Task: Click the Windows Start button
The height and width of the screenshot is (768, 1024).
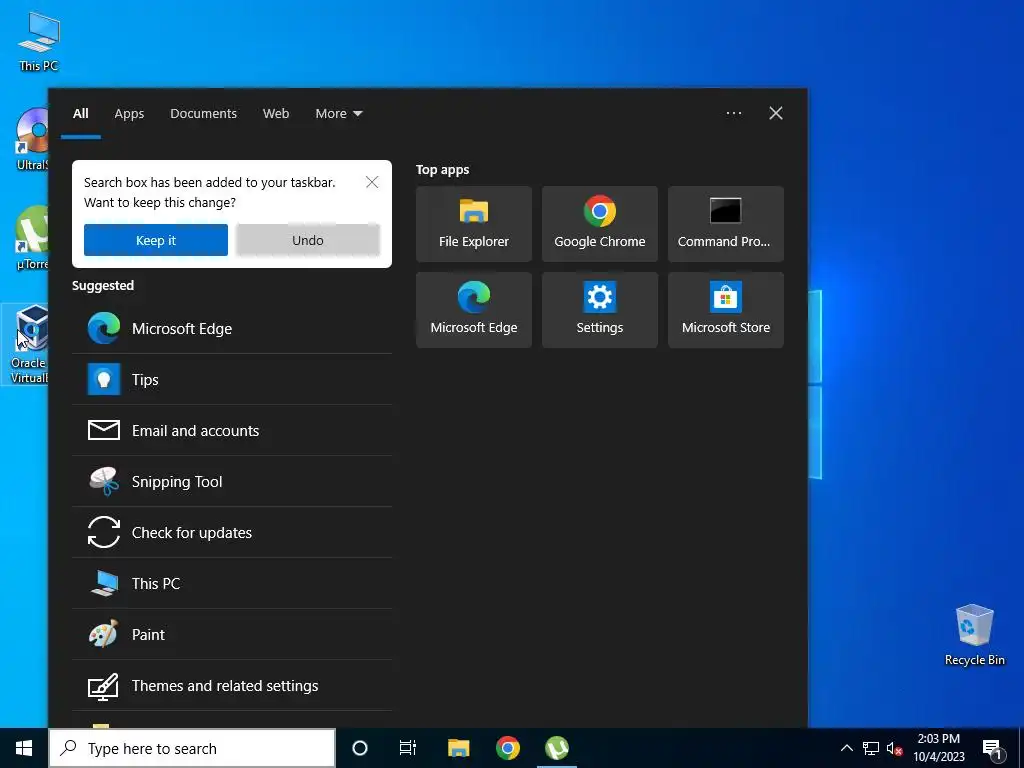Action: click(24, 748)
